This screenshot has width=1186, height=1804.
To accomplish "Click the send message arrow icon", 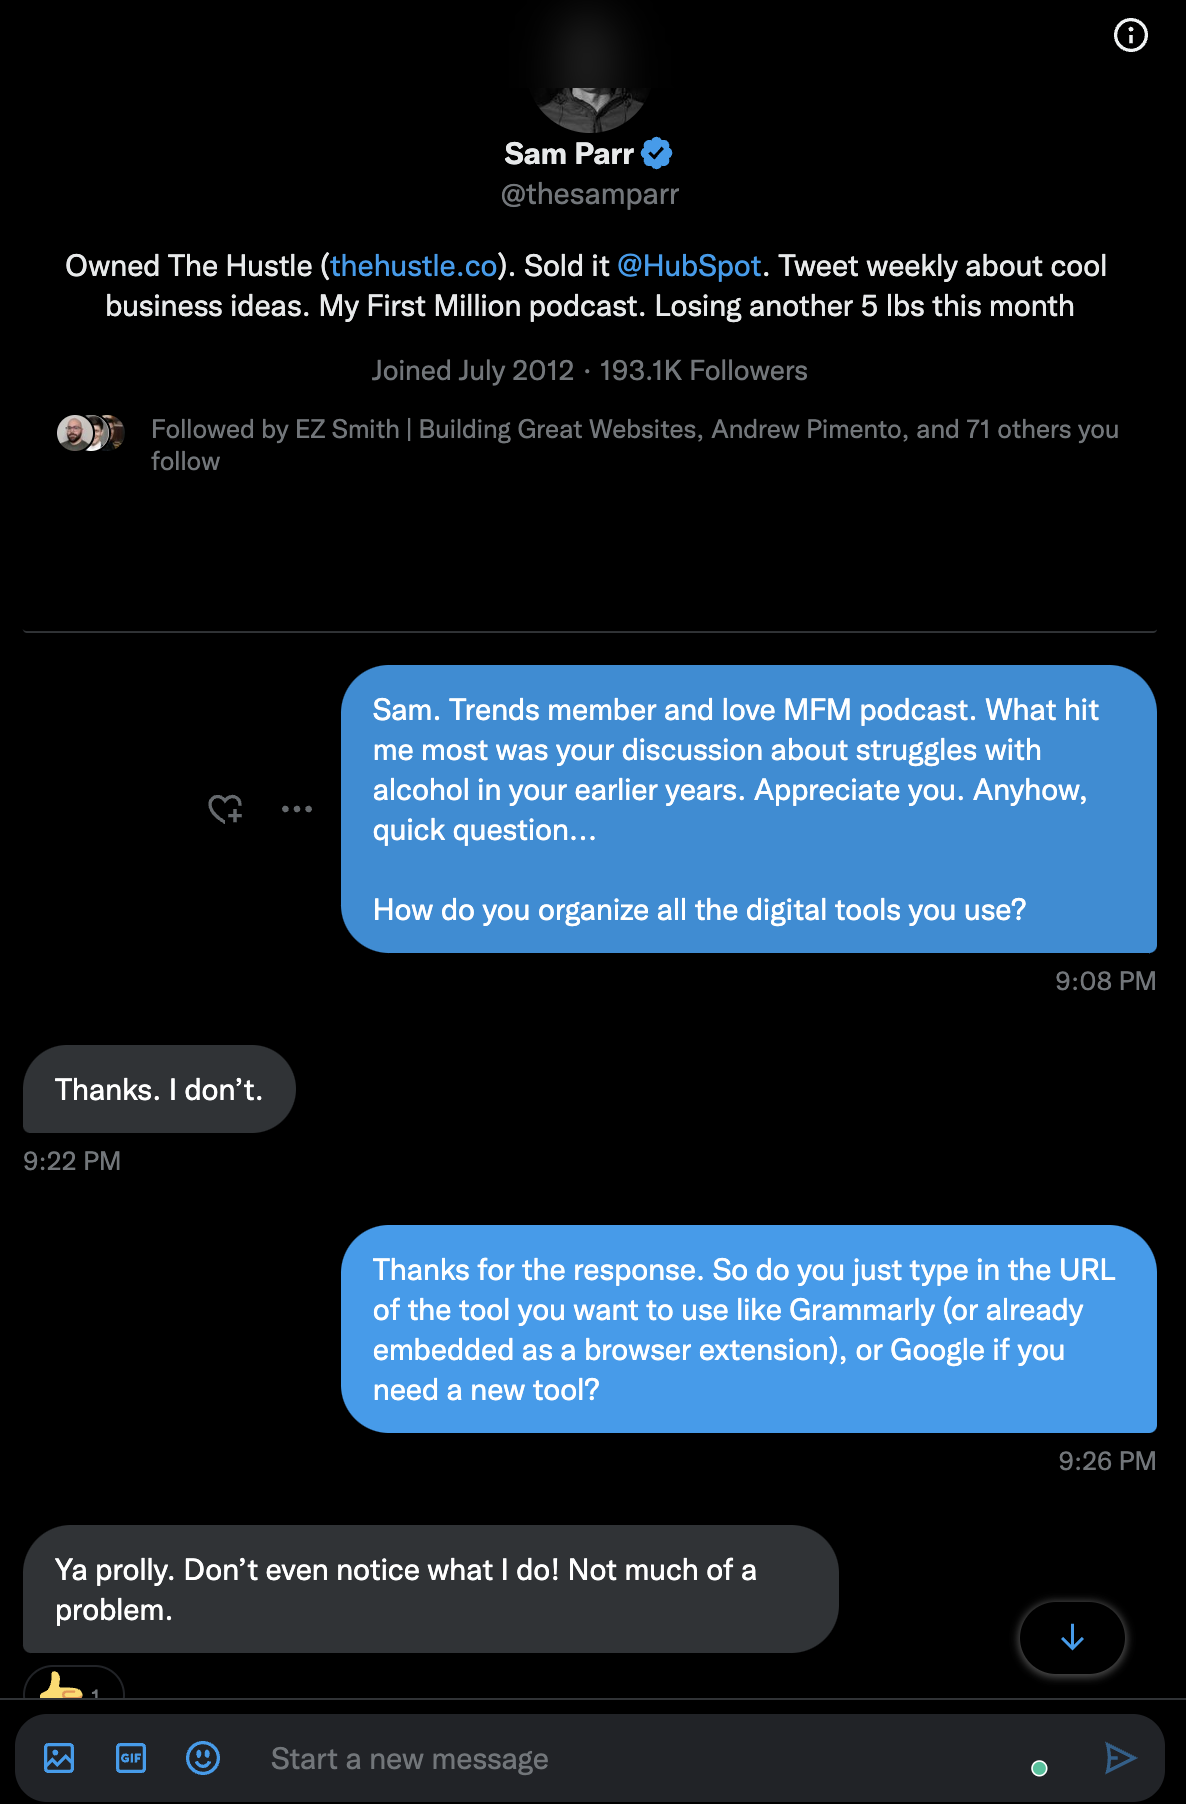I will click(1120, 1757).
